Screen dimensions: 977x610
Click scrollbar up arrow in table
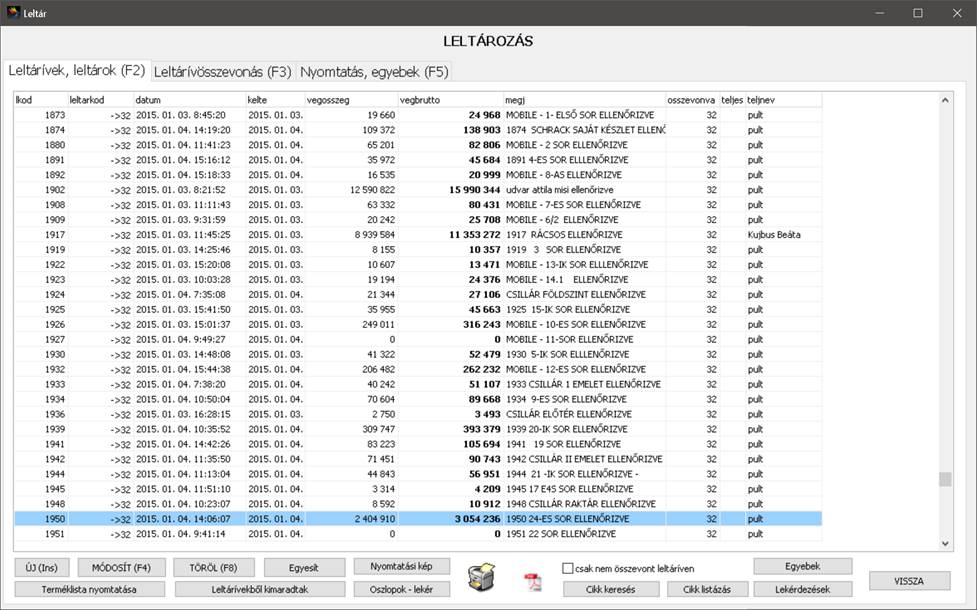946,100
